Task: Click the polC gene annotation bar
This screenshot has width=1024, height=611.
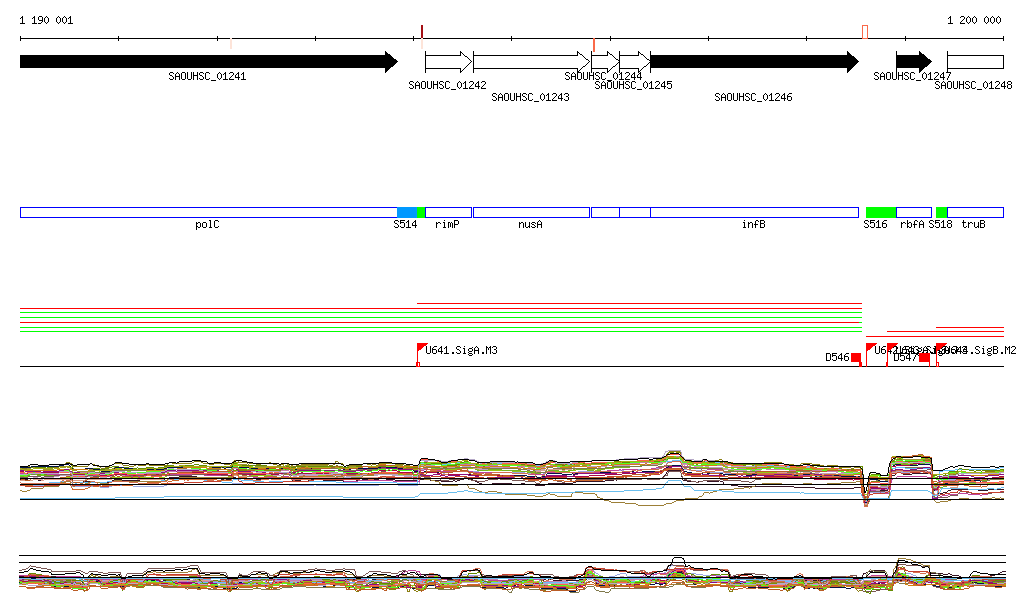Action: coord(208,213)
